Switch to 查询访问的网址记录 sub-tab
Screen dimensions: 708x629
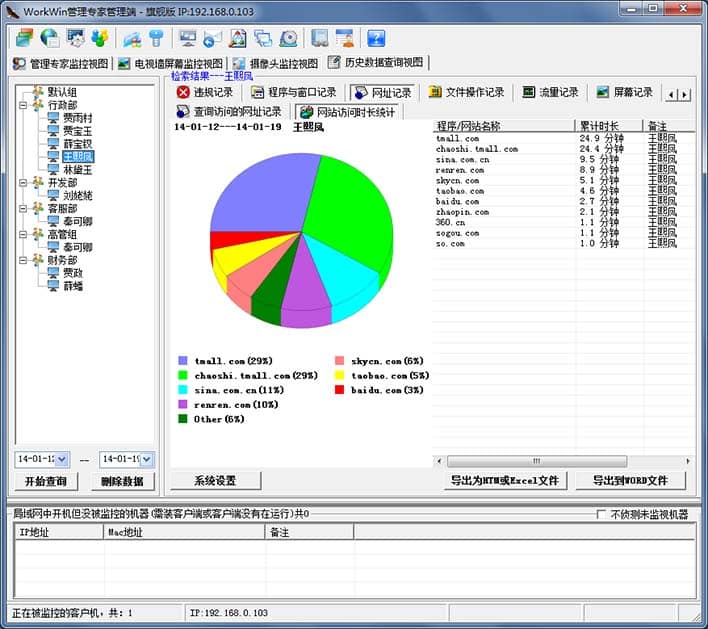[229, 112]
